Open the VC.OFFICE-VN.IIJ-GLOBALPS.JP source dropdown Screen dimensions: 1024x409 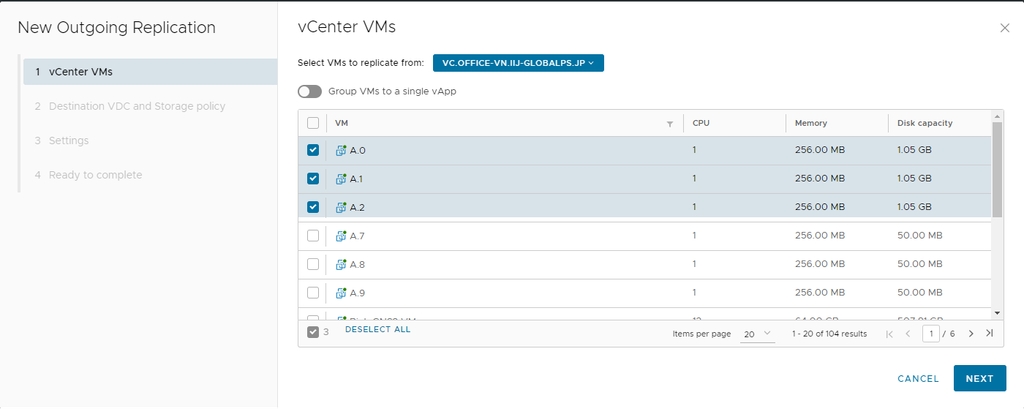[x=518, y=63]
